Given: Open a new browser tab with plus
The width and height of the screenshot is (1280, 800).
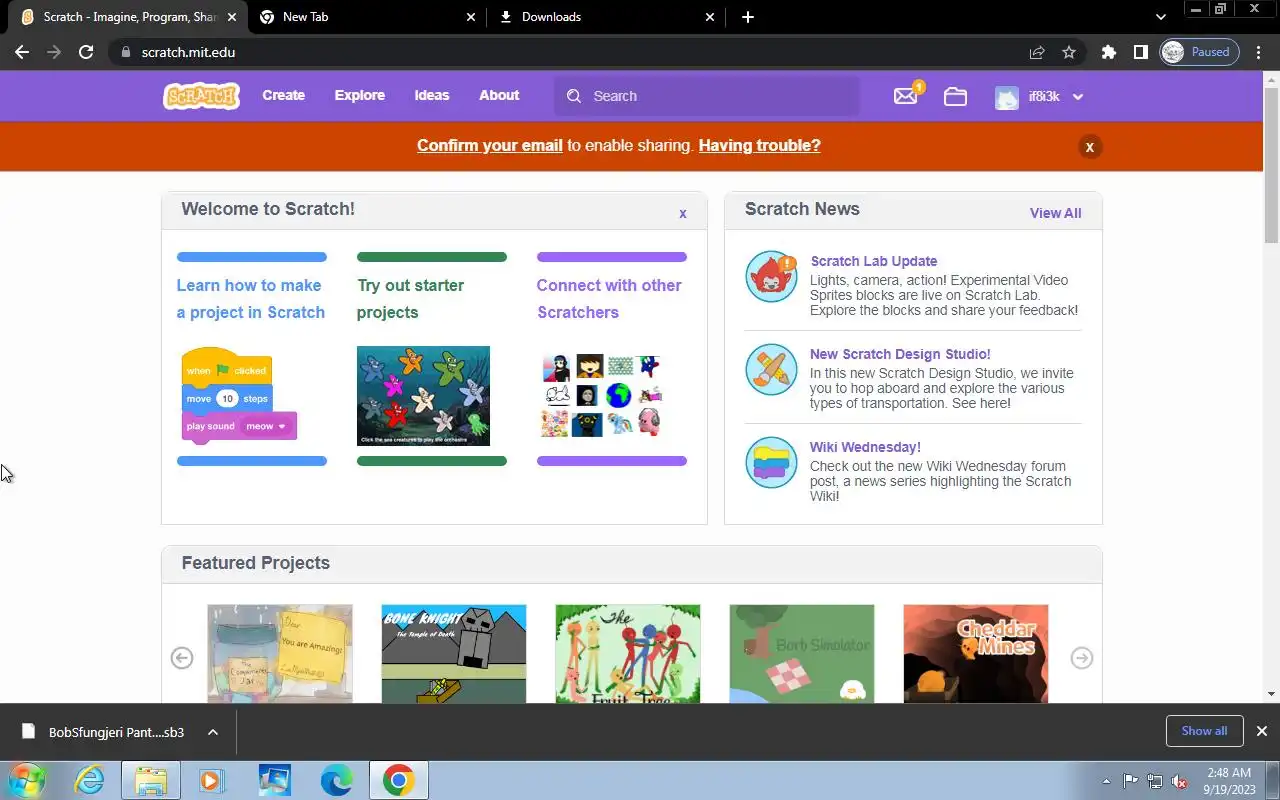Looking at the screenshot, I should click(748, 17).
